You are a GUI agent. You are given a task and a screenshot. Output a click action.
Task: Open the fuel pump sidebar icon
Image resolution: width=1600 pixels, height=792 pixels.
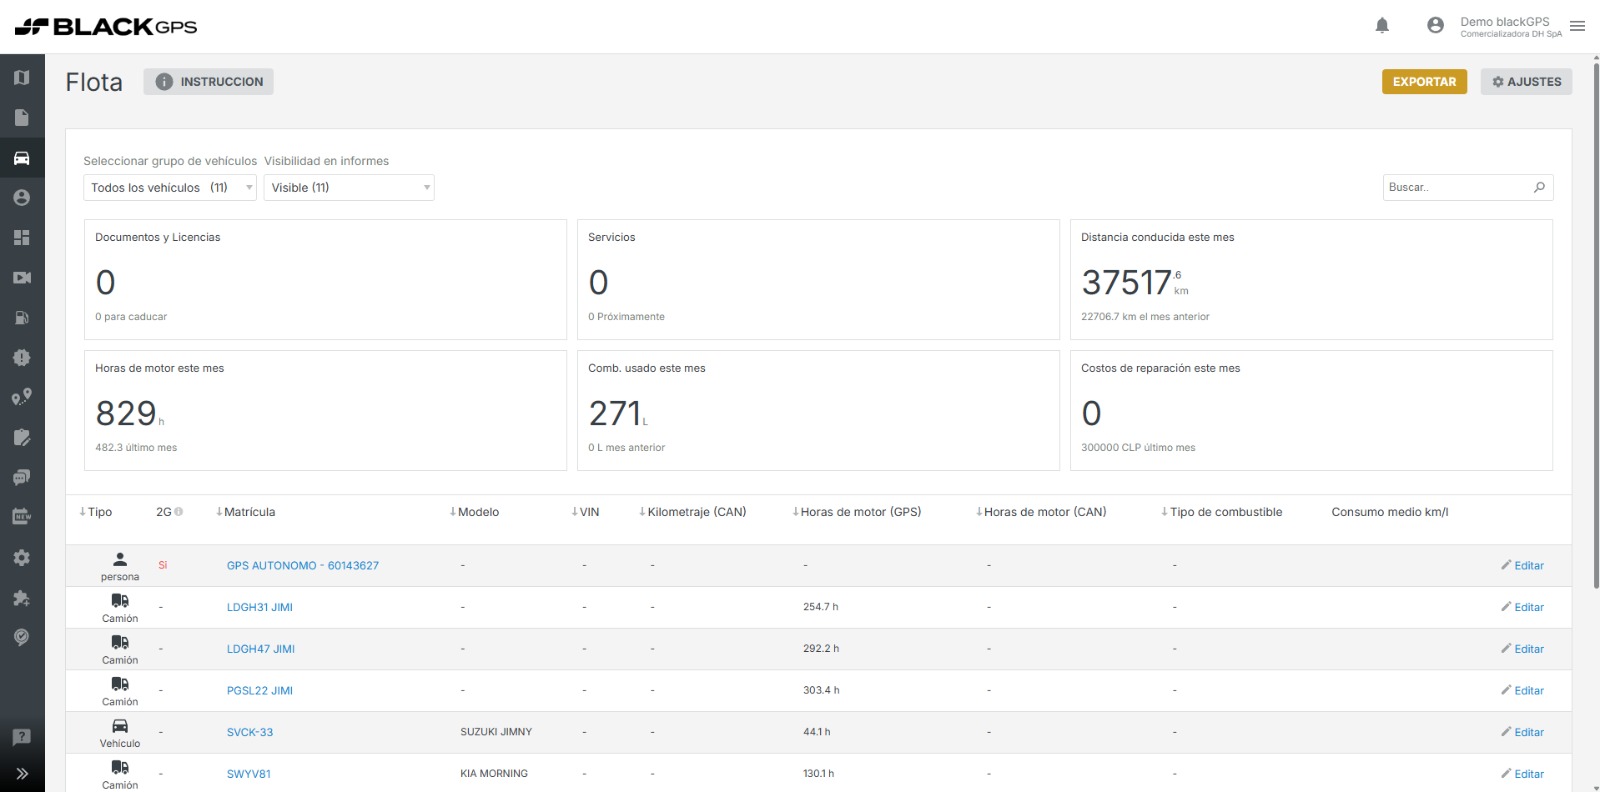coord(22,318)
